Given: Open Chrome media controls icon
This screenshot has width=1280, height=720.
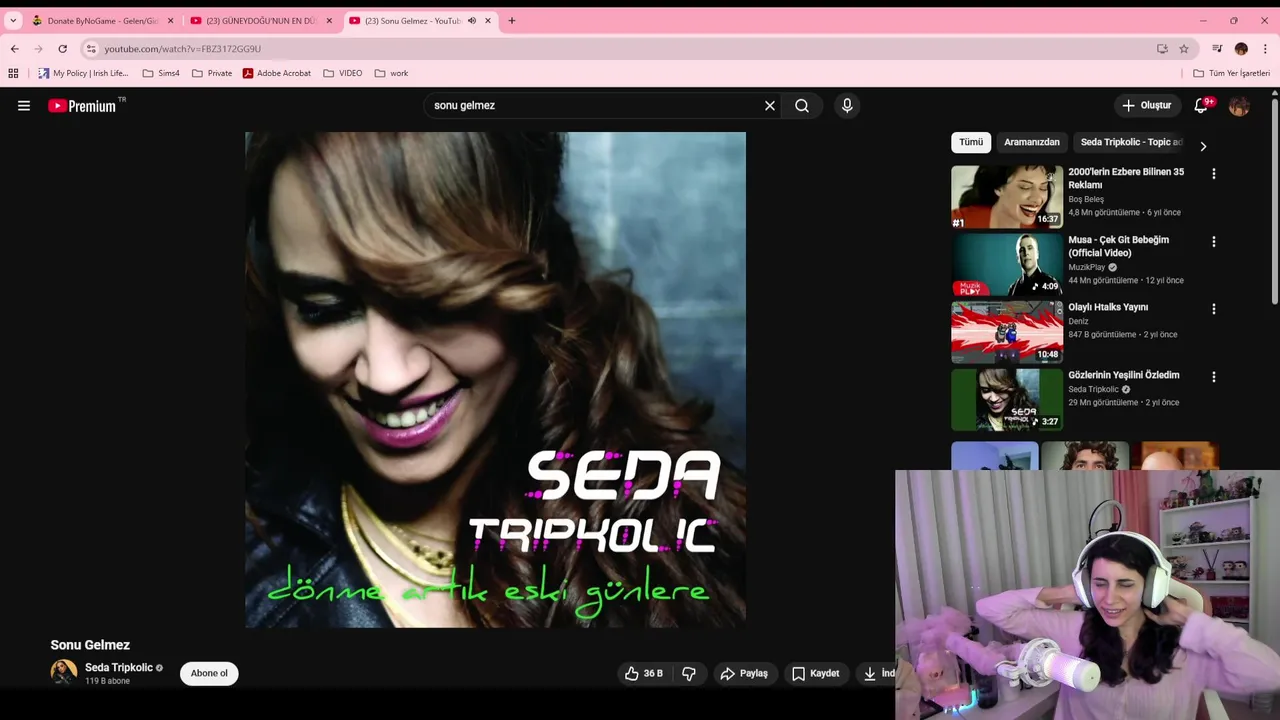Looking at the screenshot, I should click(x=1217, y=48).
